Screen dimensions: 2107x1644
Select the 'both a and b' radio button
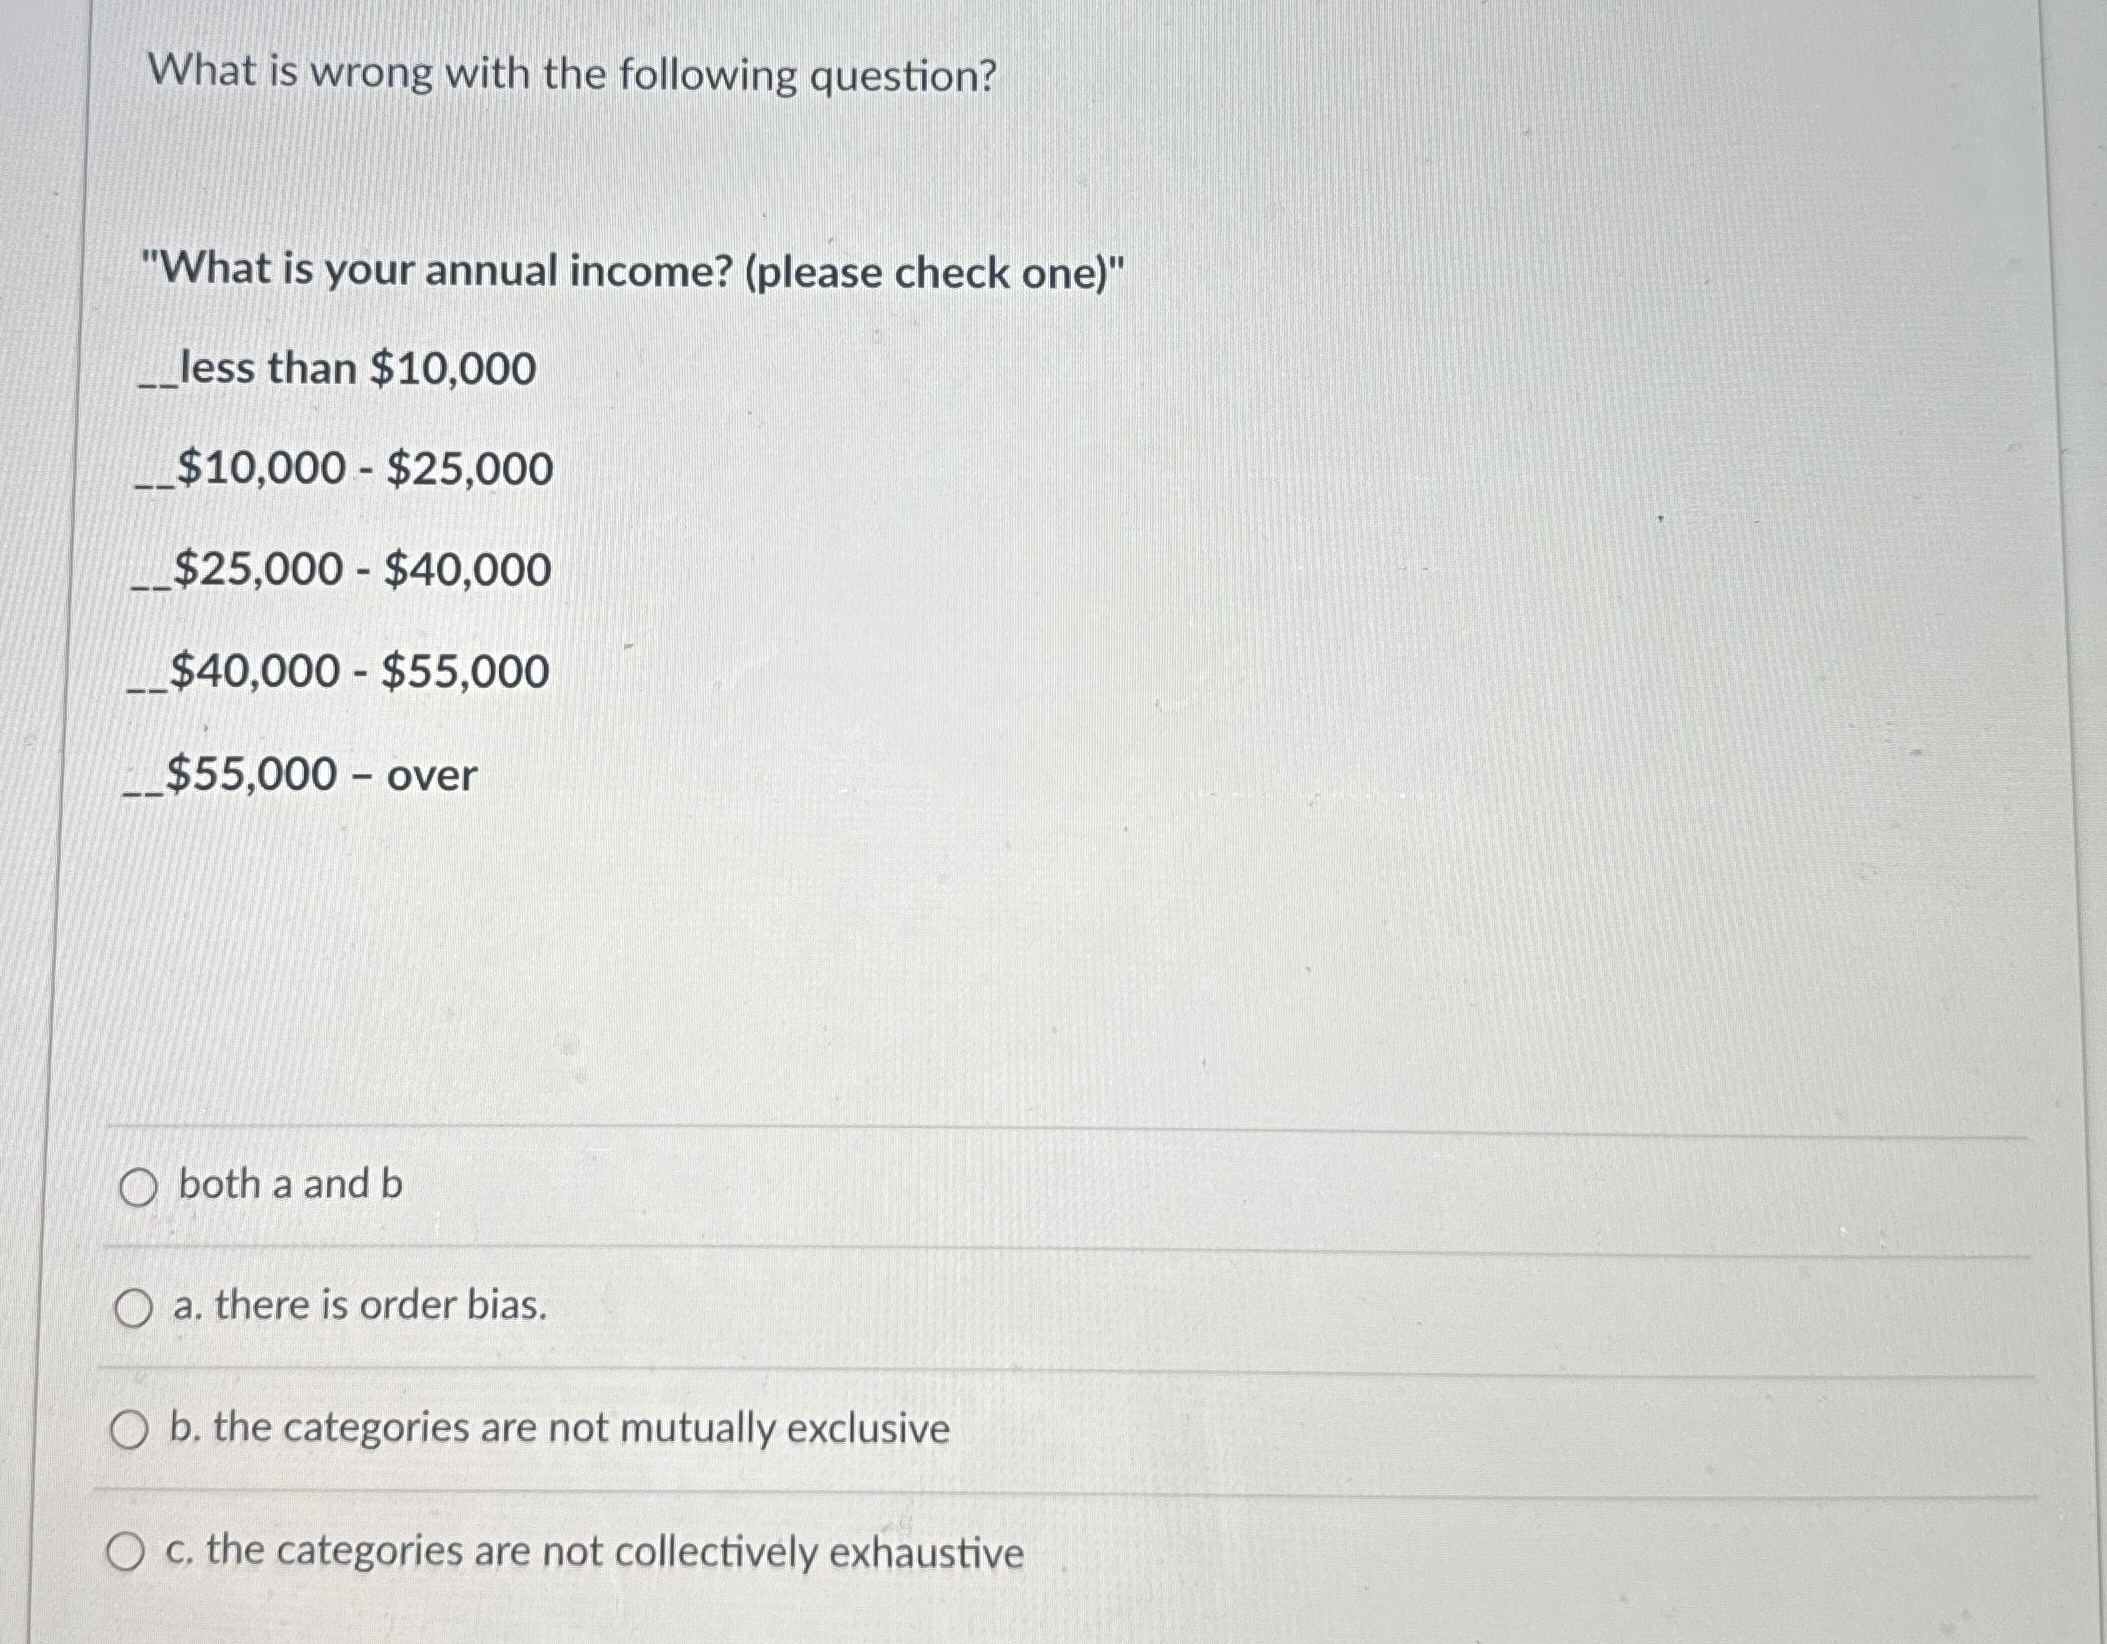(138, 1188)
